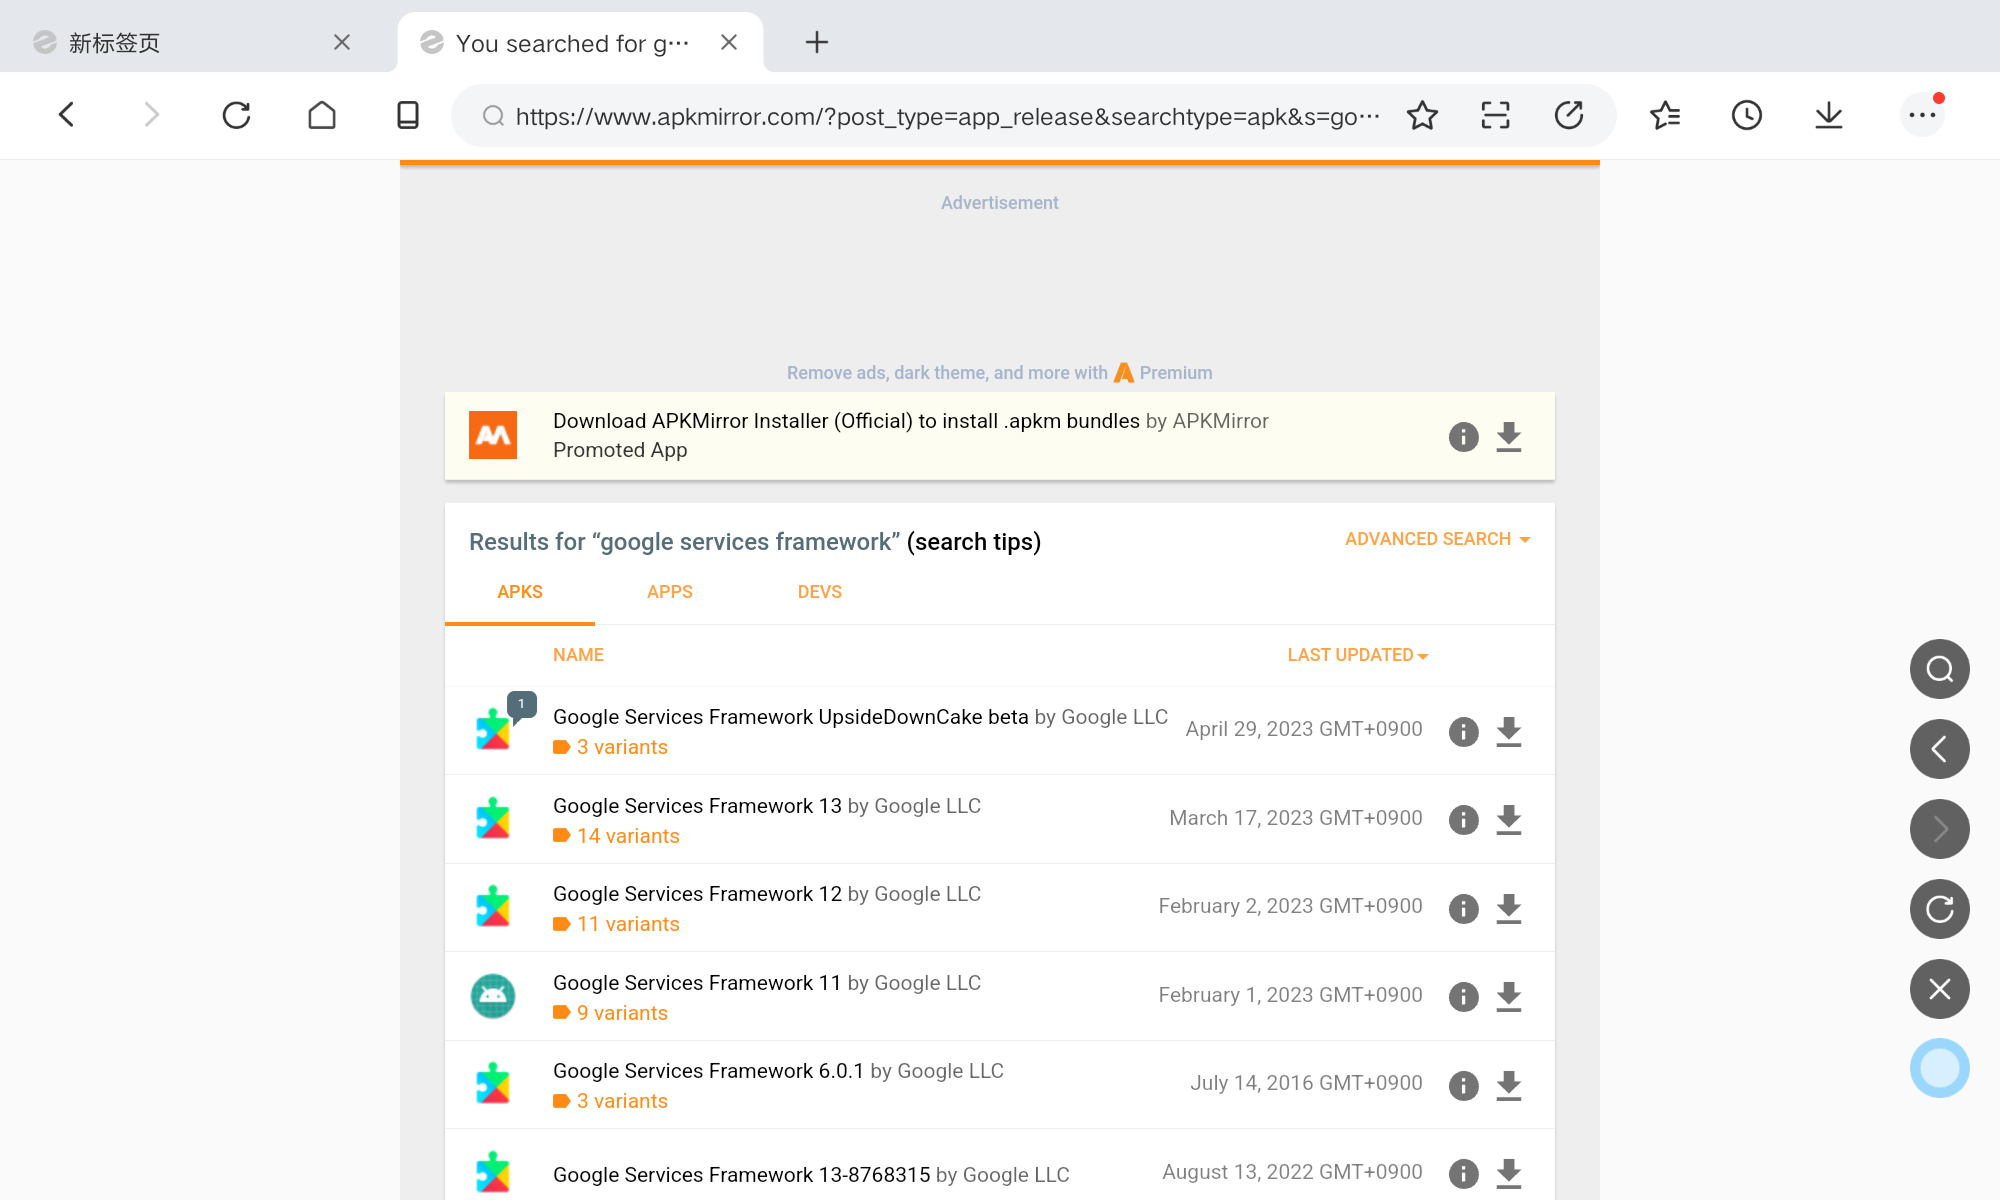
Task: Open the search tips link
Action: tap(973, 542)
